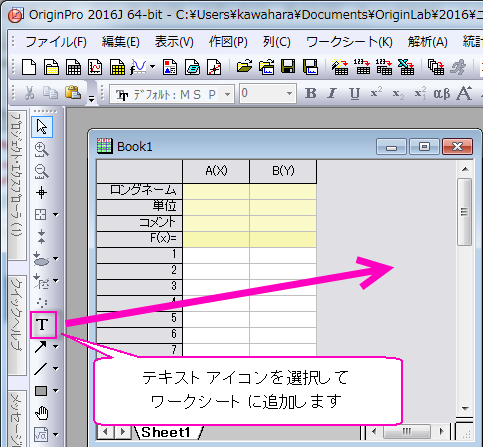Click the vertical scrollbar thumb in Book1
The image size is (483, 447).
pyautogui.click(x=464, y=212)
